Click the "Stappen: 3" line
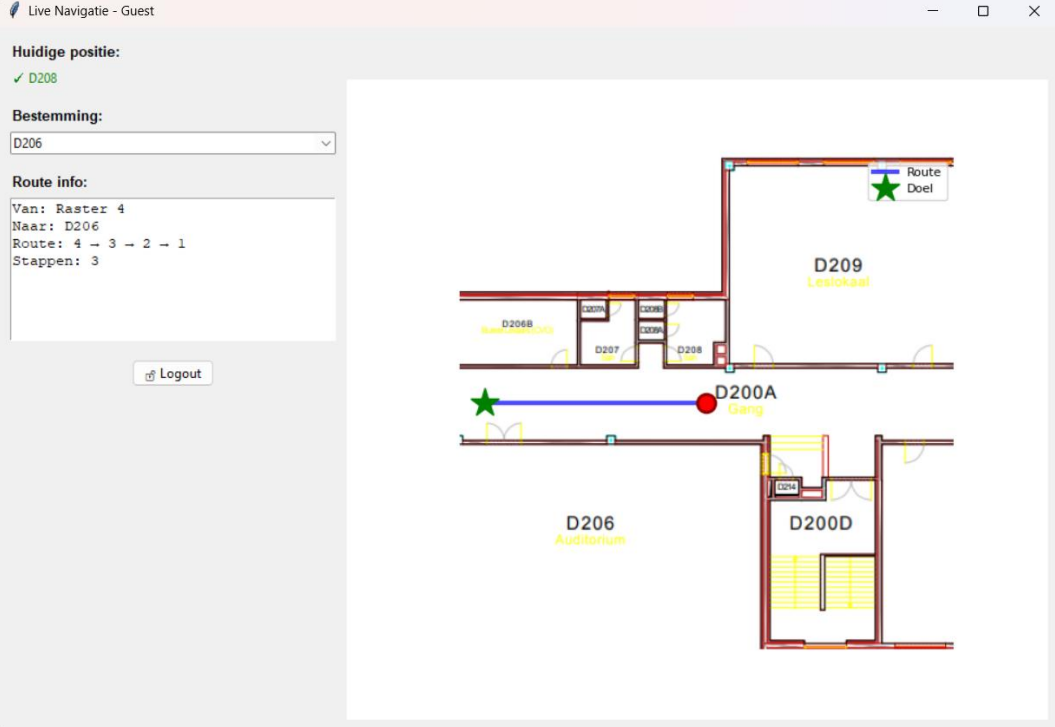Viewport: 1055px width, 727px height. (56, 261)
